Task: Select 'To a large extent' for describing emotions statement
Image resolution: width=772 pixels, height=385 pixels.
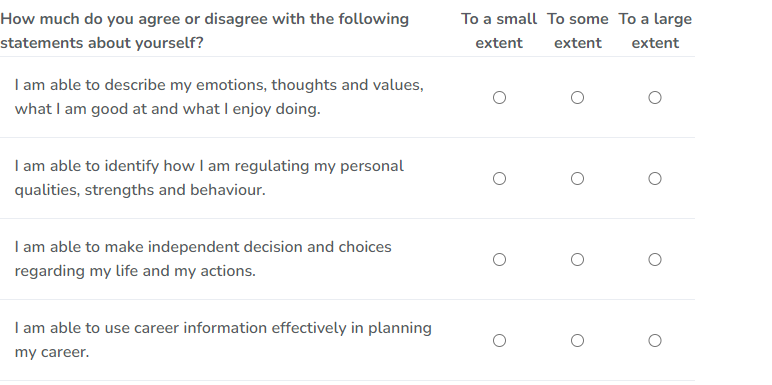Action: [655, 97]
